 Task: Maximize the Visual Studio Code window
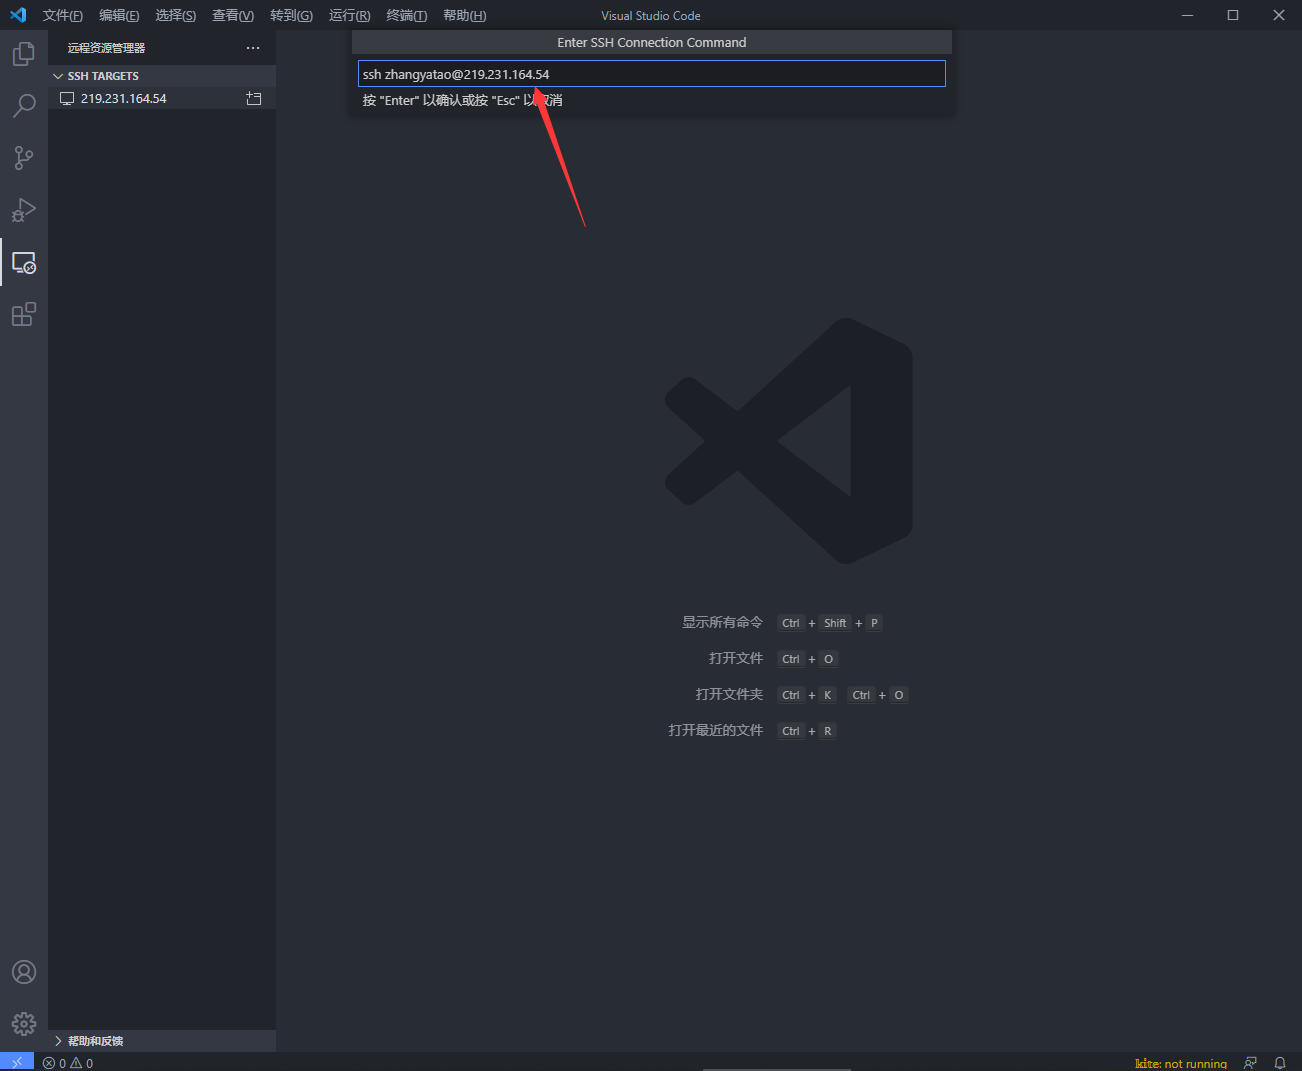1233,15
